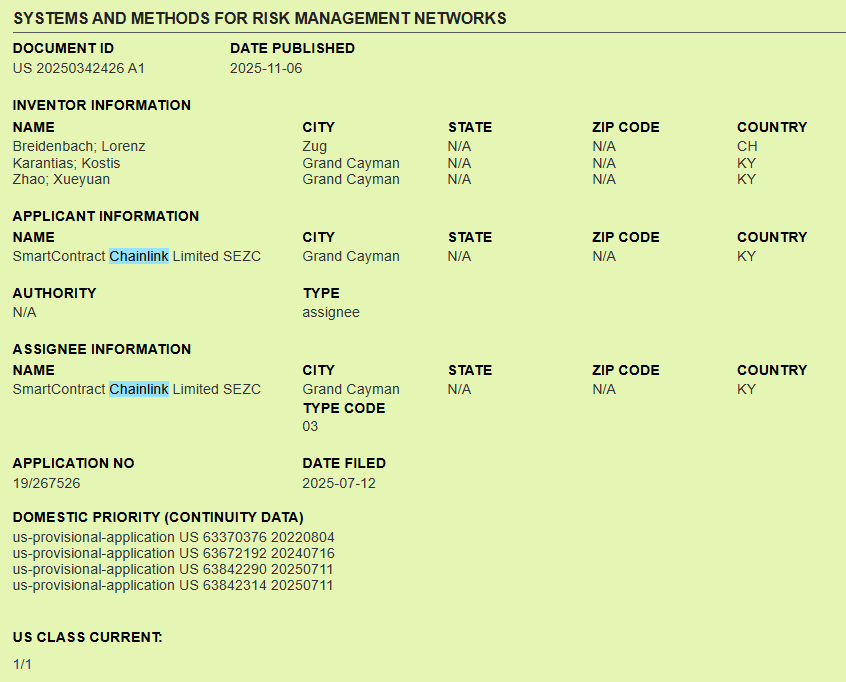Select the title Systems and Methods for Risk Management Networks
846x682 pixels.
click(260, 18)
